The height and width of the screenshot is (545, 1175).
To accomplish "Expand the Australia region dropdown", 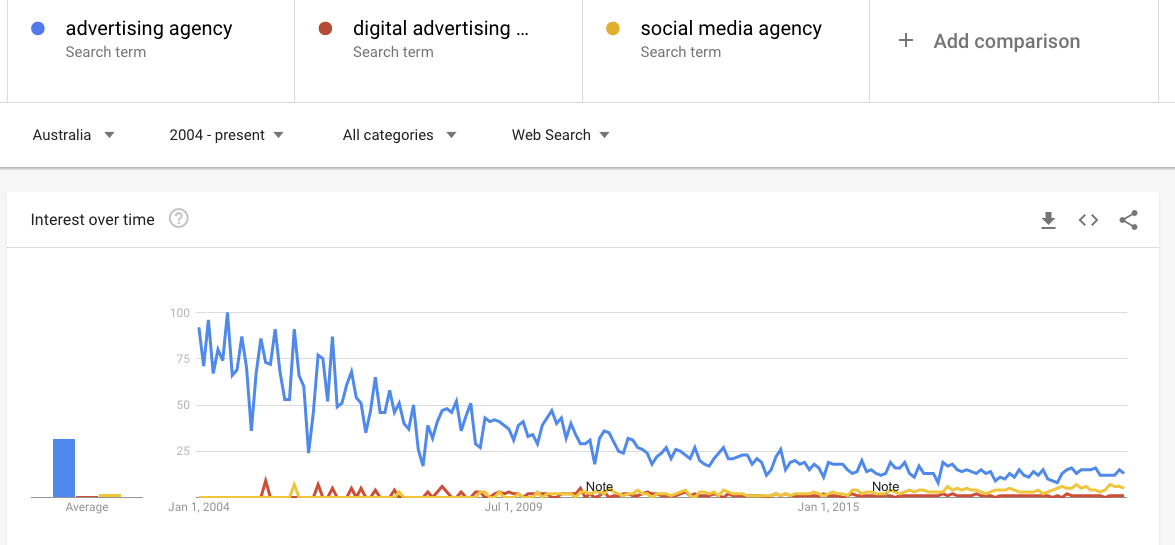I will [x=73, y=135].
